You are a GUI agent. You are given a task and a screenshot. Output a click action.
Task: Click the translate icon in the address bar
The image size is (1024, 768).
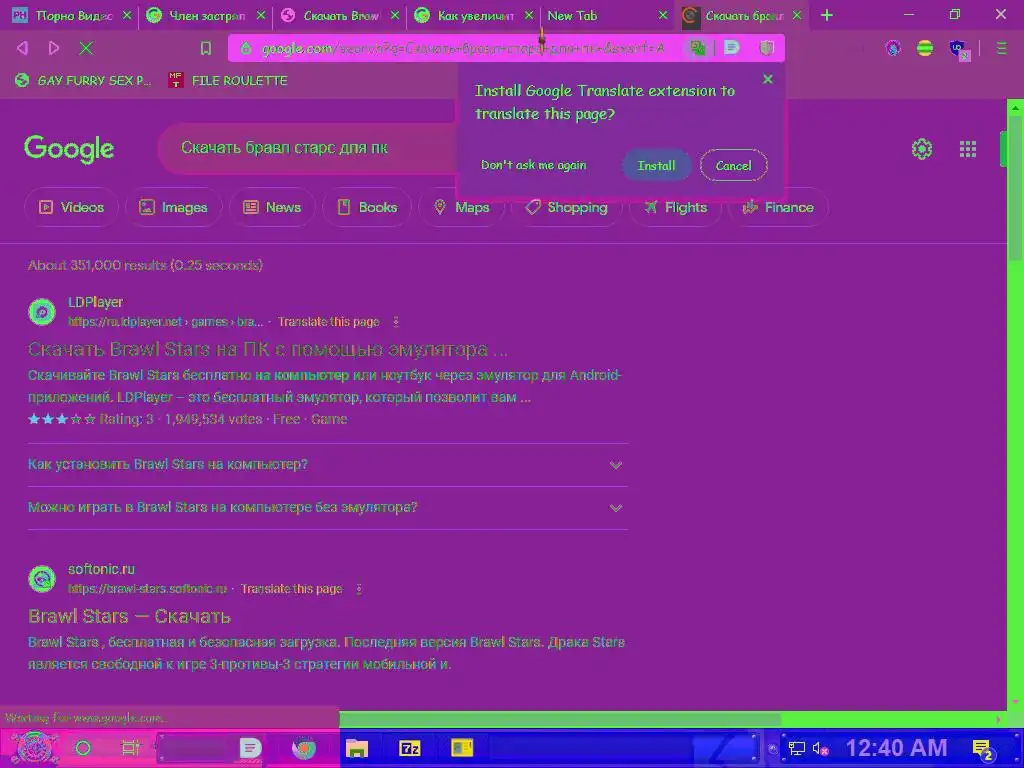pos(697,48)
